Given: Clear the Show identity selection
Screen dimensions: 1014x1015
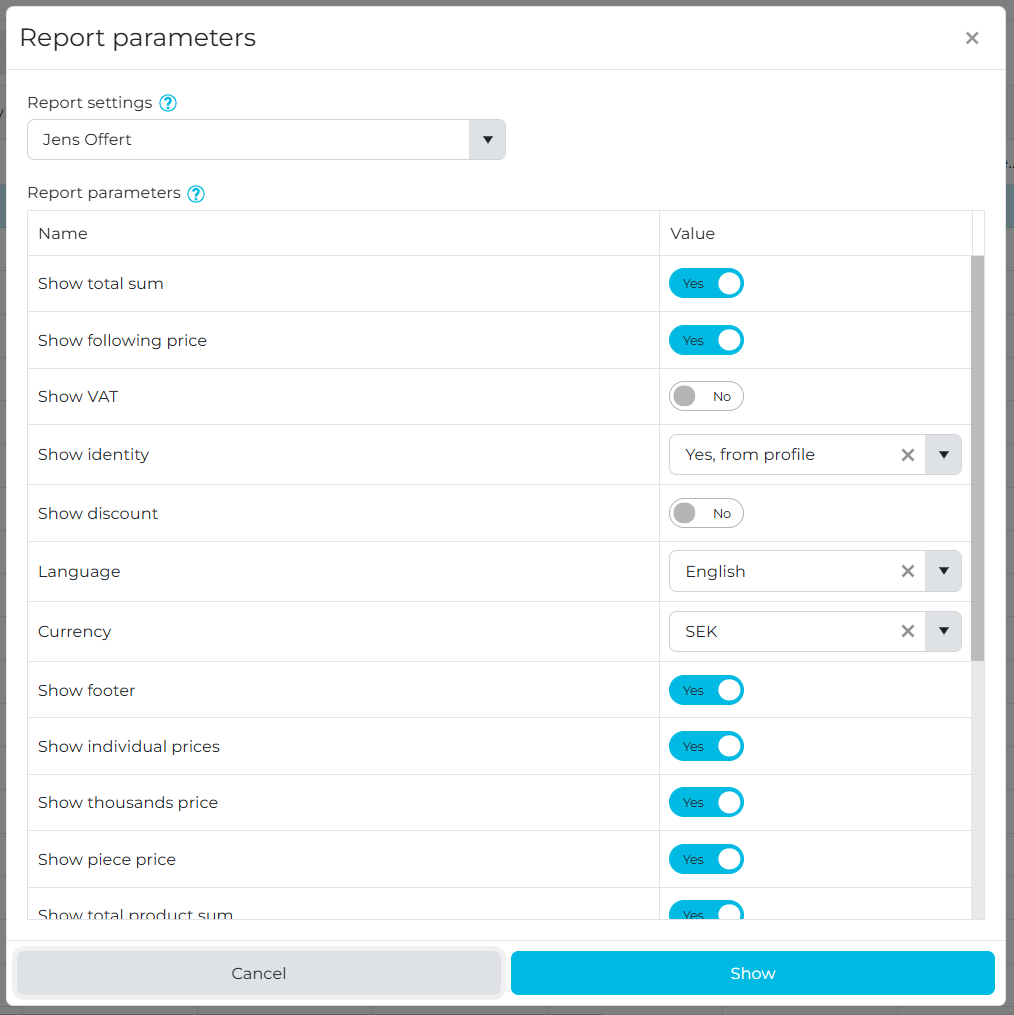Looking at the screenshot, I should click(907, 455).
